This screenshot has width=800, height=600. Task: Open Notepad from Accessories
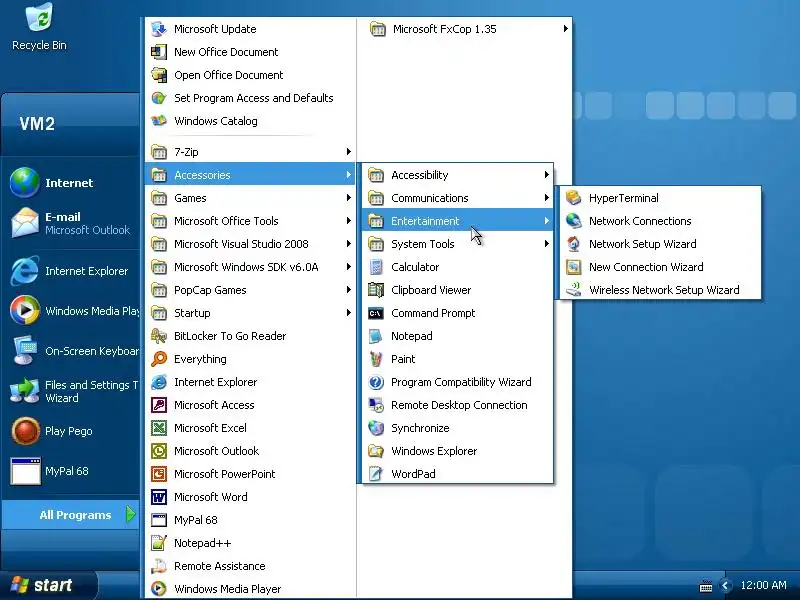pos(458,336)
